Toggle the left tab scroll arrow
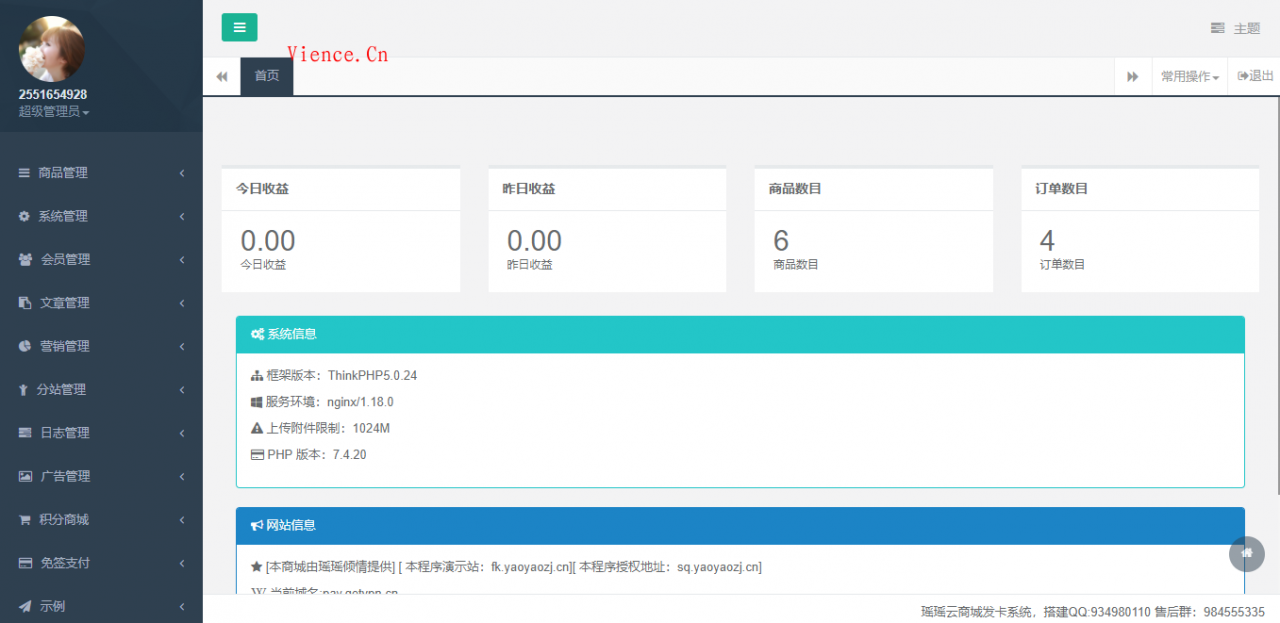The height and width of the screenshot is (623, 1280). (221, 75)
